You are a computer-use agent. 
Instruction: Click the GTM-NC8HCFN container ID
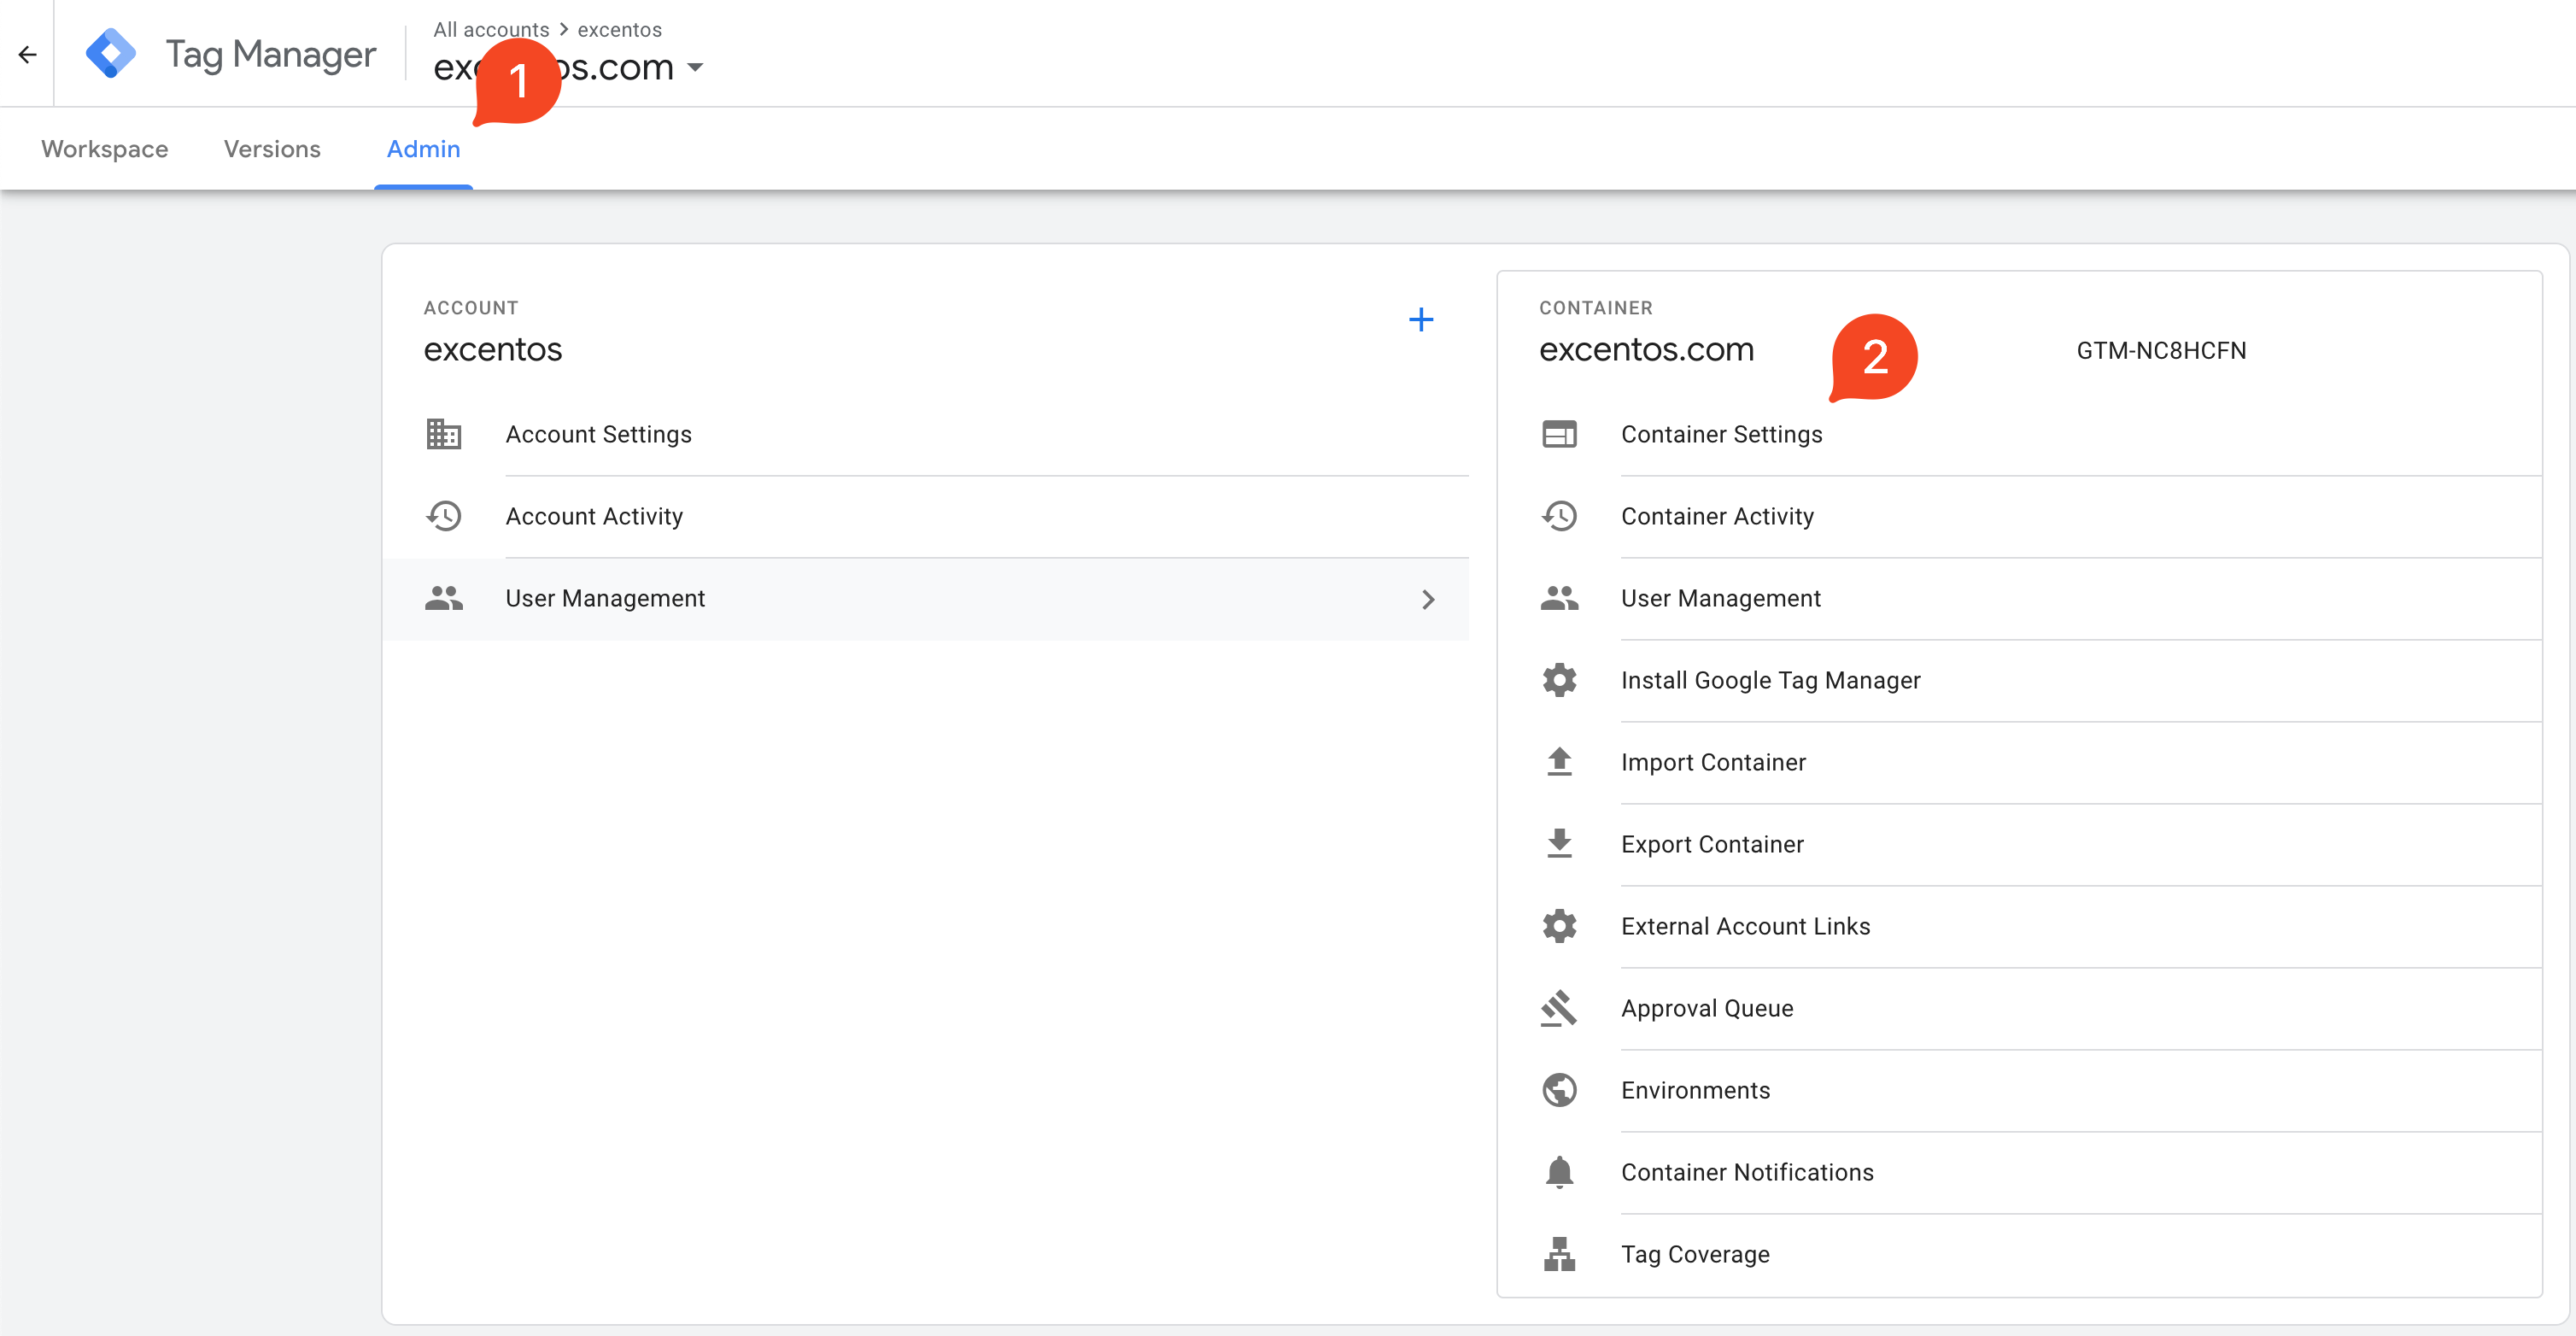[2161, 351]
